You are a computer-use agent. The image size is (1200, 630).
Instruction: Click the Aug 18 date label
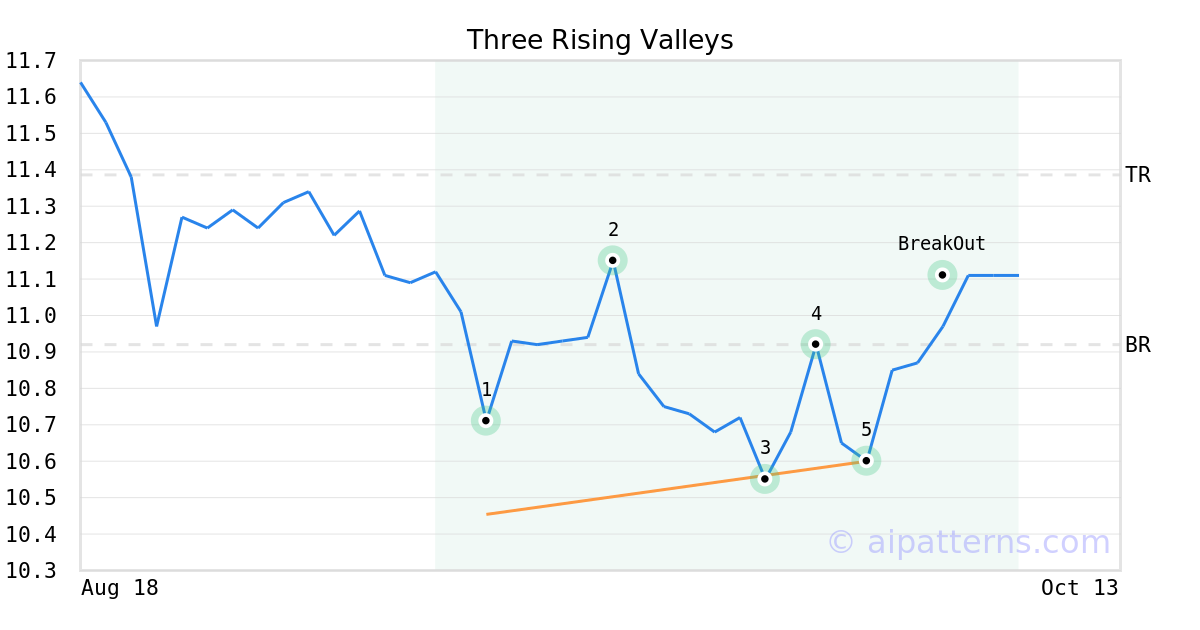[x=120, y=588]
